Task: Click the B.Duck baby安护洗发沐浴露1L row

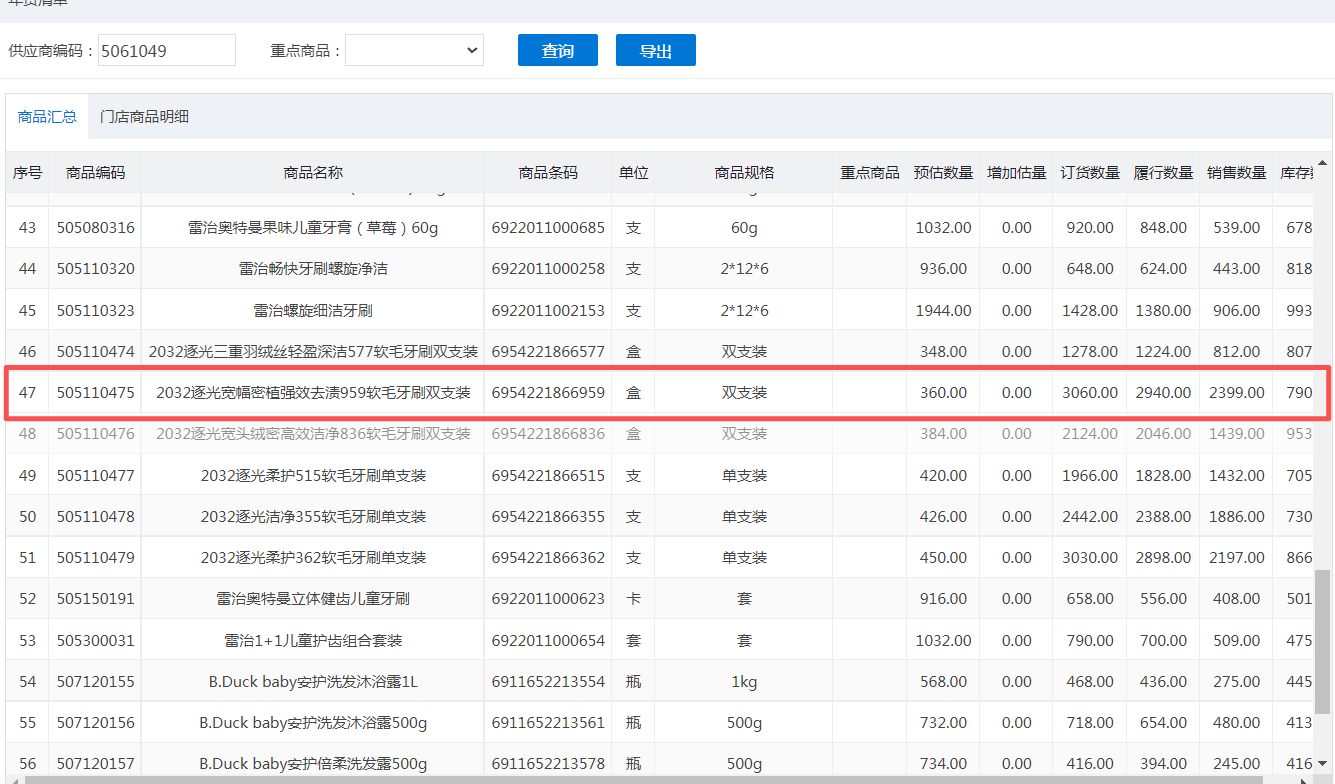Action: 313,682
